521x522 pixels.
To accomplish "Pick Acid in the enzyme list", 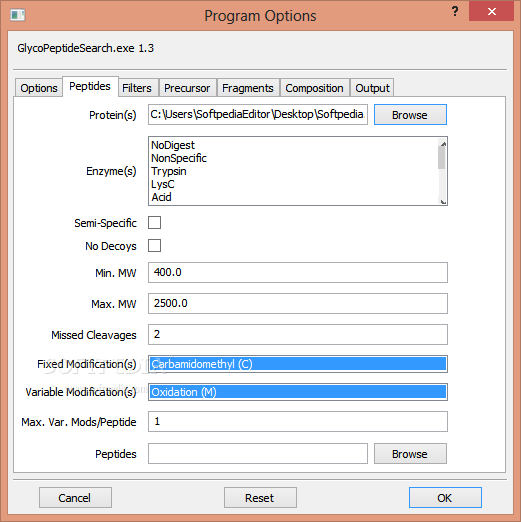I will (294, 197).
